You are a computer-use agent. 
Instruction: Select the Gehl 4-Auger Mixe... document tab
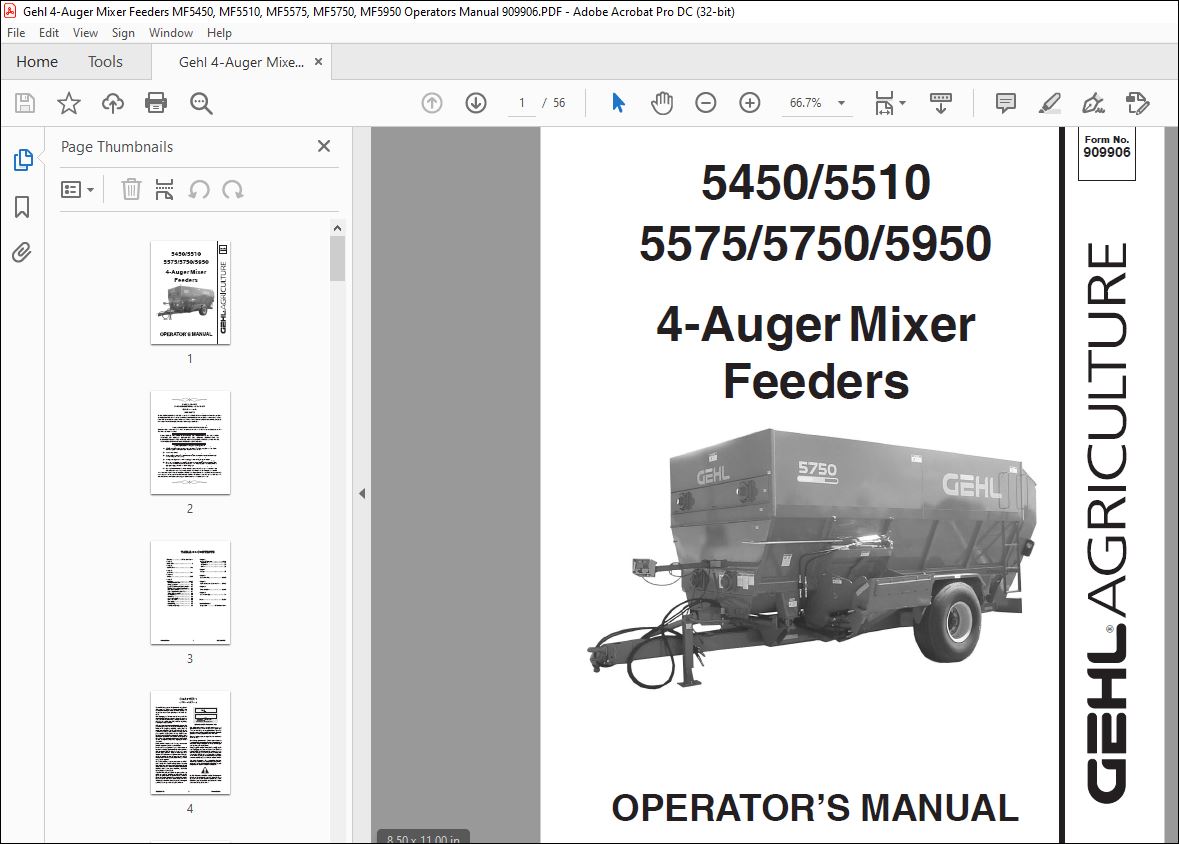click(x=241, y=62)
